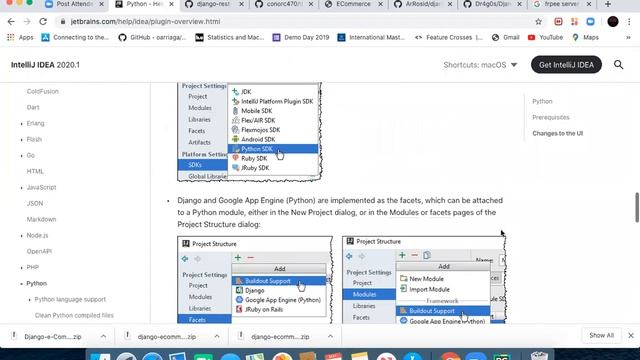This screenshot has height=360, width=640.
Task: Open Clean Python compiled files entry
Action: pos(74,316)
